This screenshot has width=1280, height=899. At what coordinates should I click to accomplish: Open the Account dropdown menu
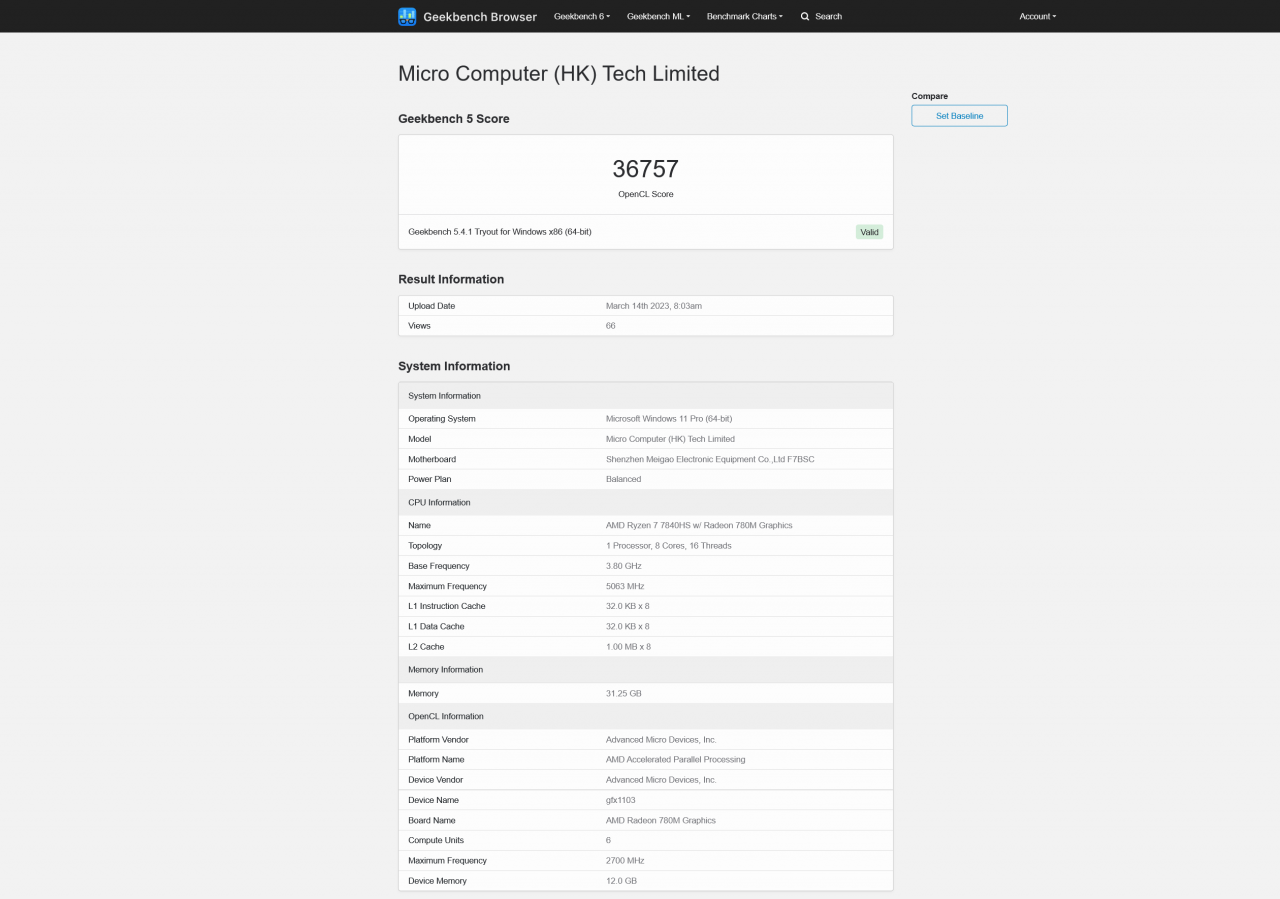pyautogui.click(x=1037, y=16)
